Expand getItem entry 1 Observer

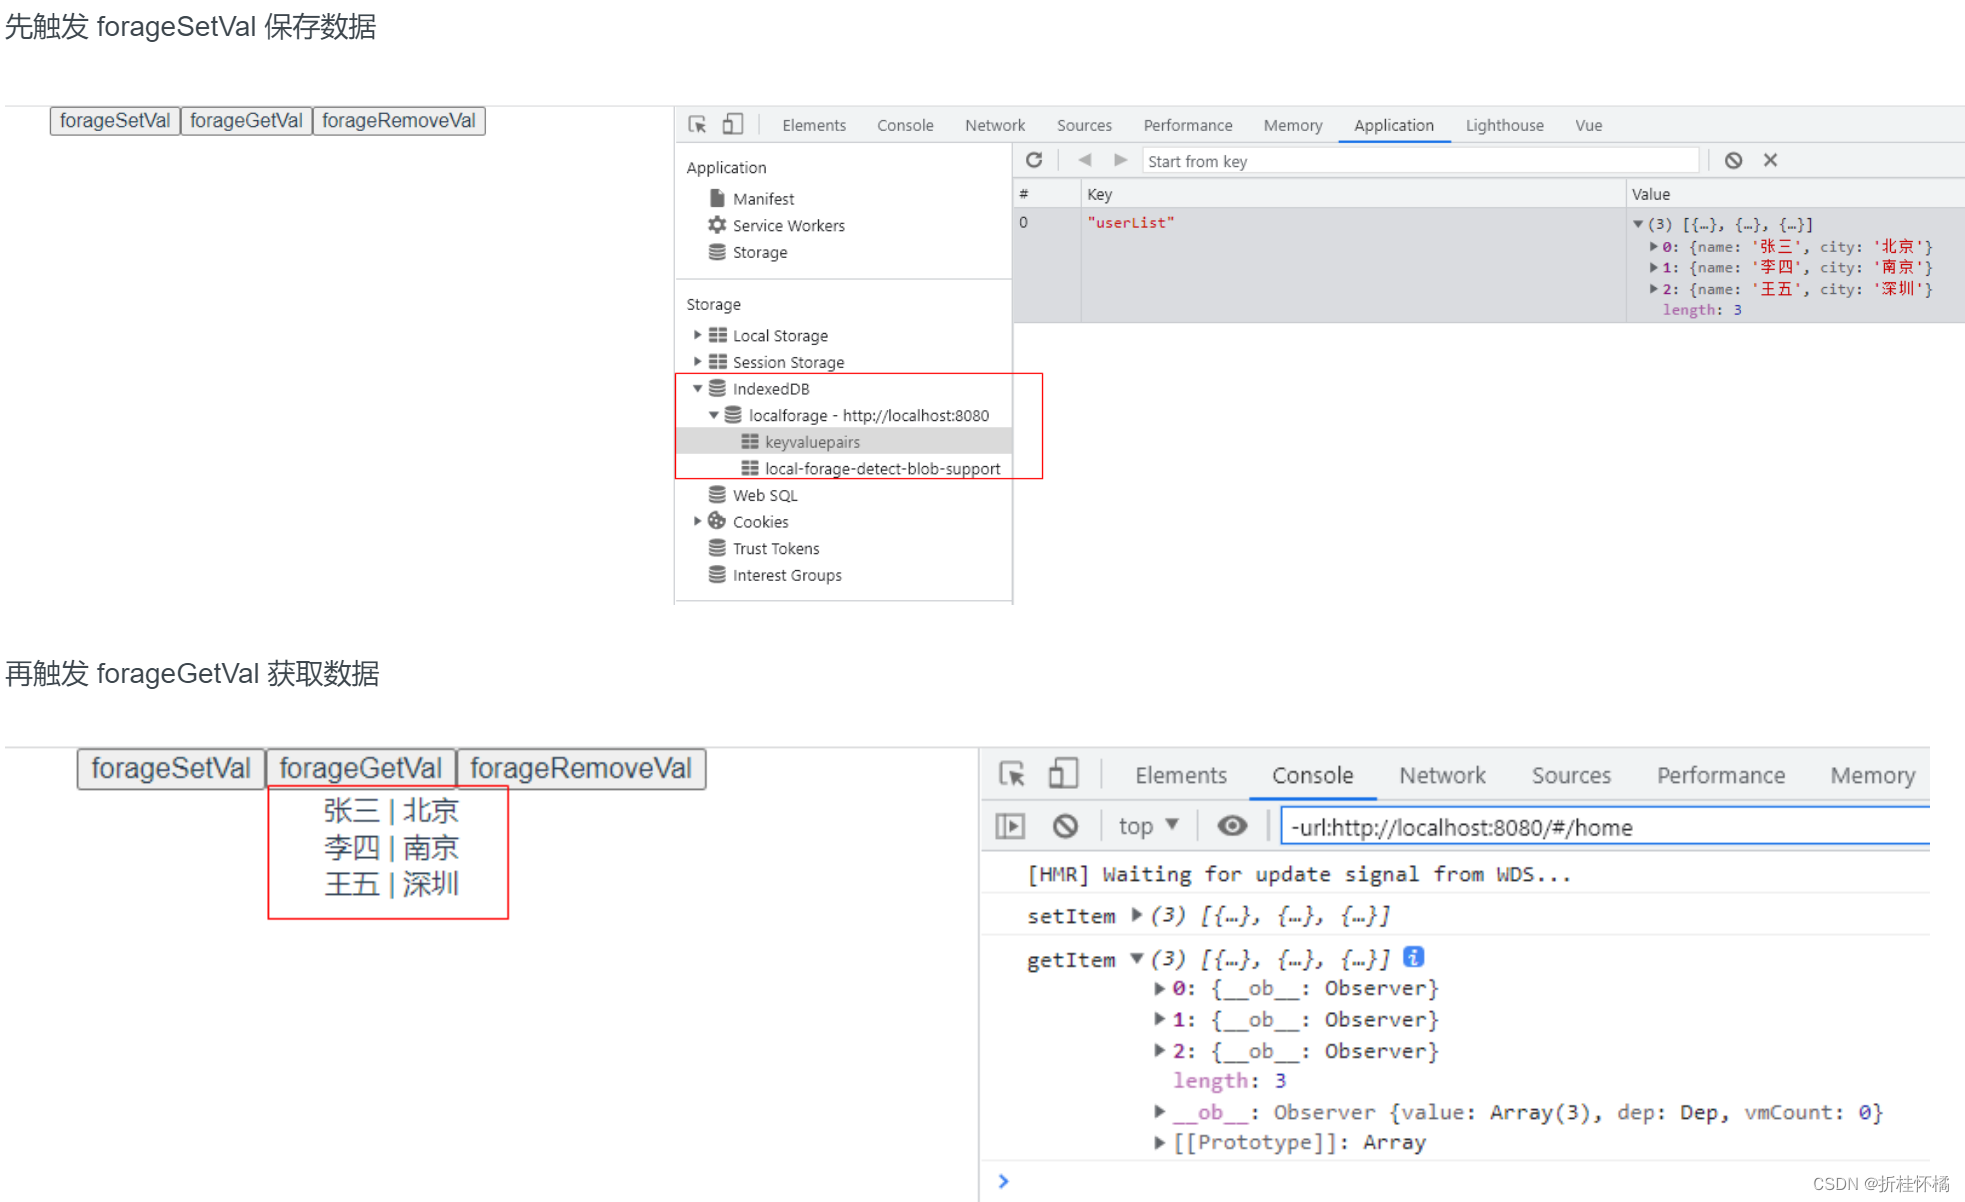[x=1159, y=1019]
